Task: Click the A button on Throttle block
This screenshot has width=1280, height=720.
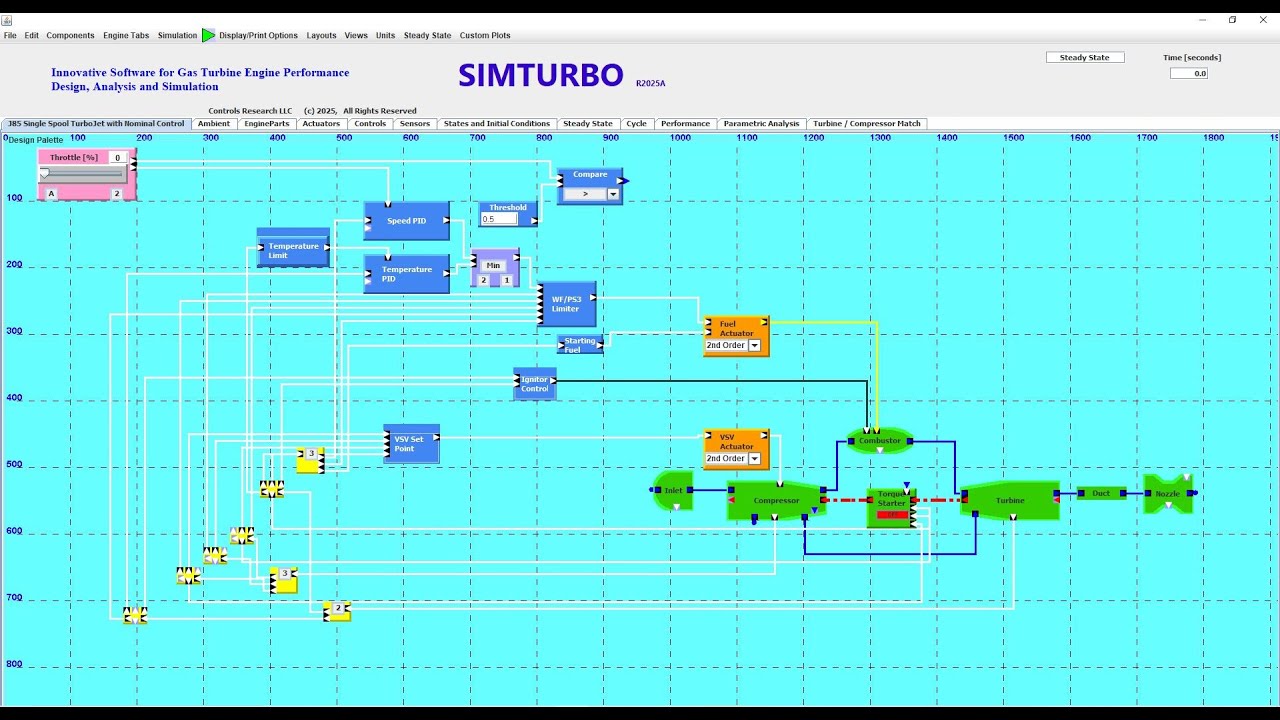Action: (x=51, y=193)
